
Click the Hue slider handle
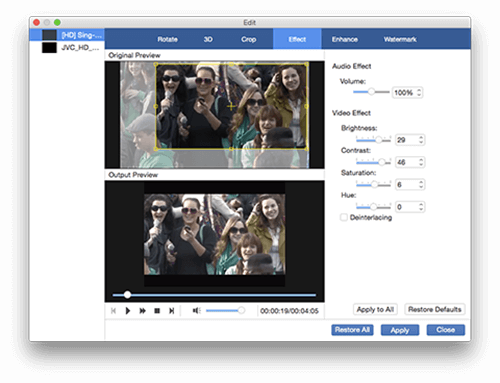coord(374,207)
